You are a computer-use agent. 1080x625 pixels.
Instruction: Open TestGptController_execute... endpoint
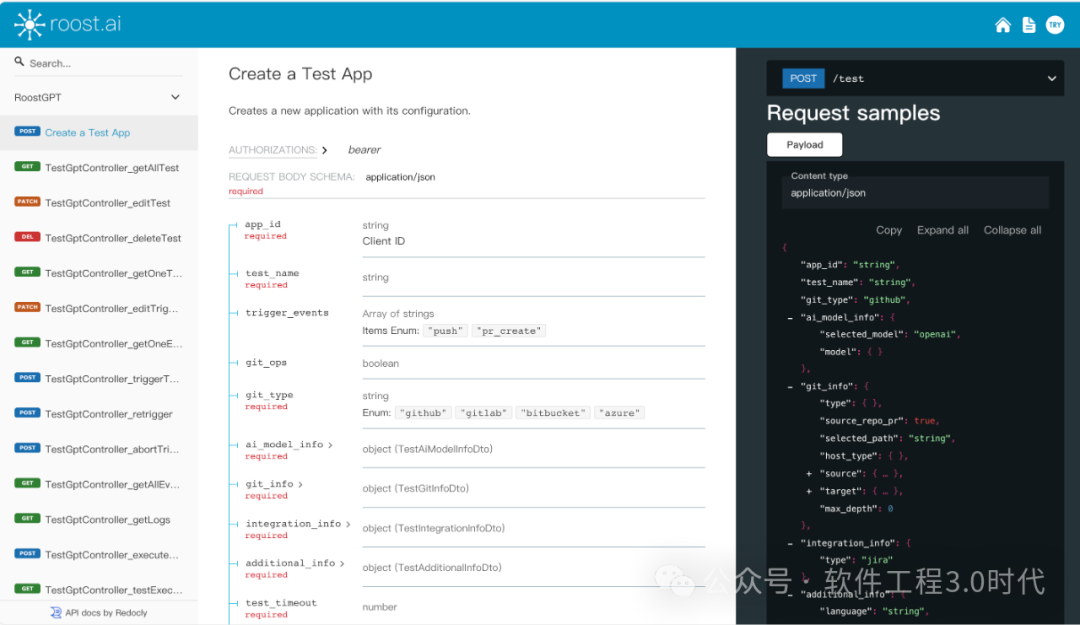click(98, 554)
